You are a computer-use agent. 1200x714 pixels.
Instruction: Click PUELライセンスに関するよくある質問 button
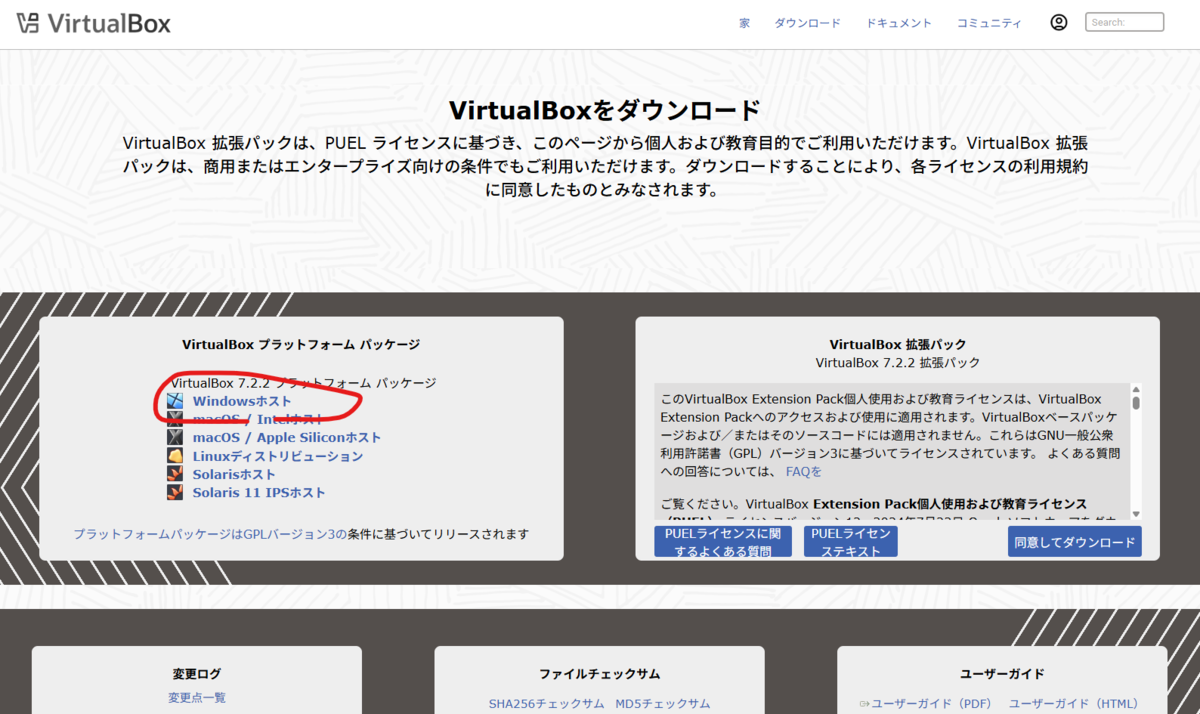[x=722, y=542]
